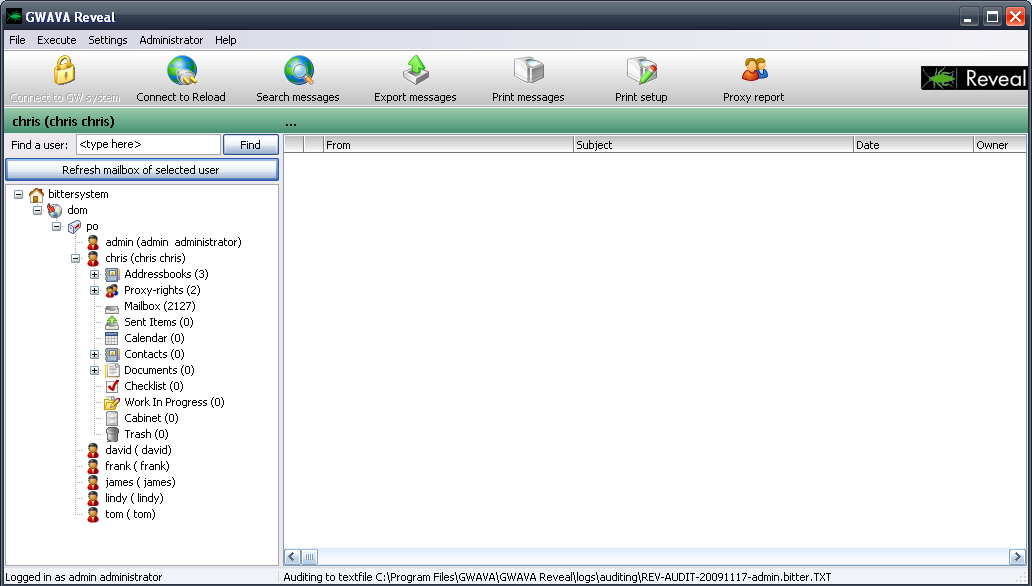1032x586 pixels.
Task: Click the Export messages arrow icon
Action: (x=415, y=70)
